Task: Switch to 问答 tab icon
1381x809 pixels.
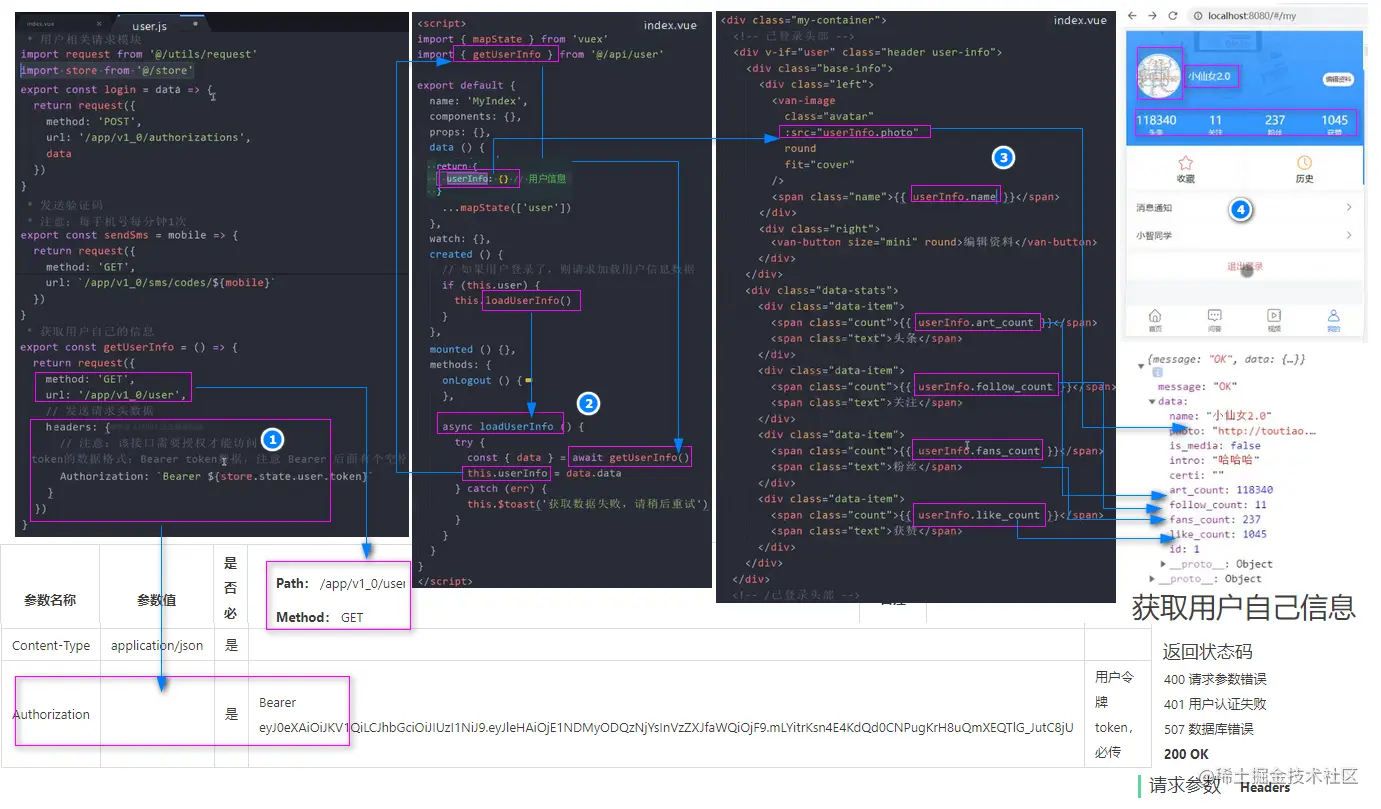Action: [x=1215, y=315]
